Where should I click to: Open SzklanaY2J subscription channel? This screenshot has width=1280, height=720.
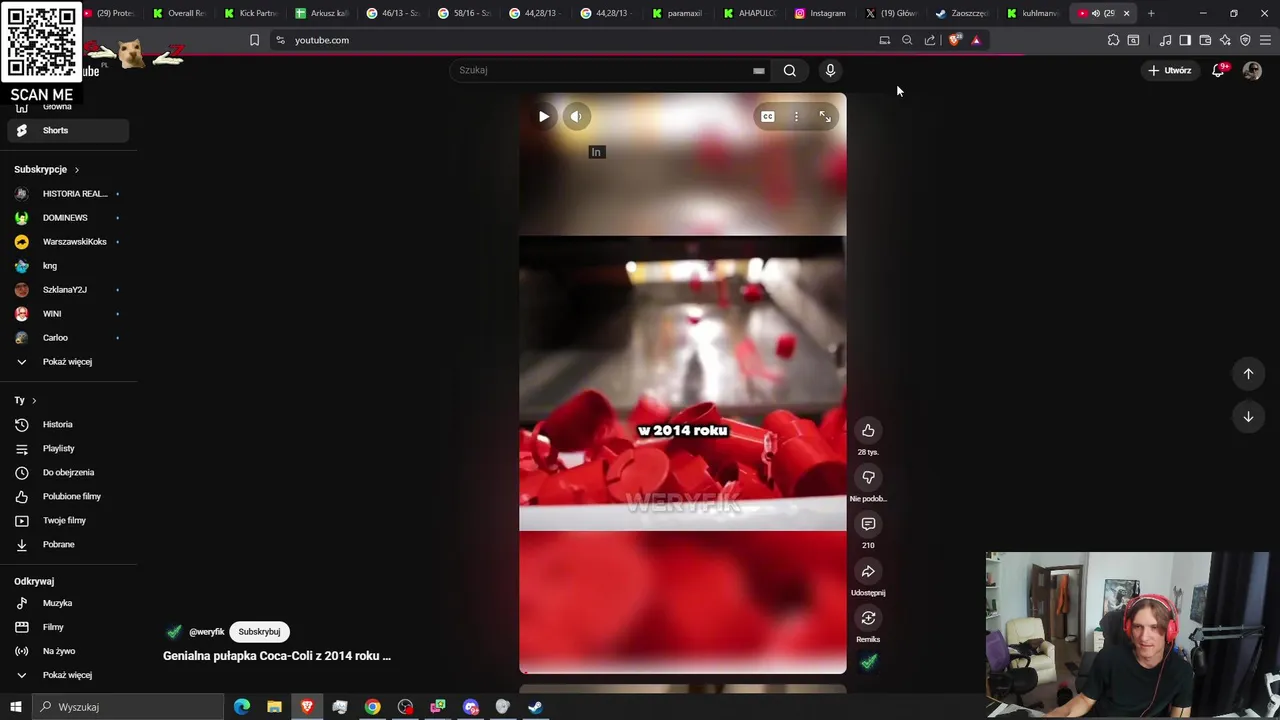click(x=68, y=289)
